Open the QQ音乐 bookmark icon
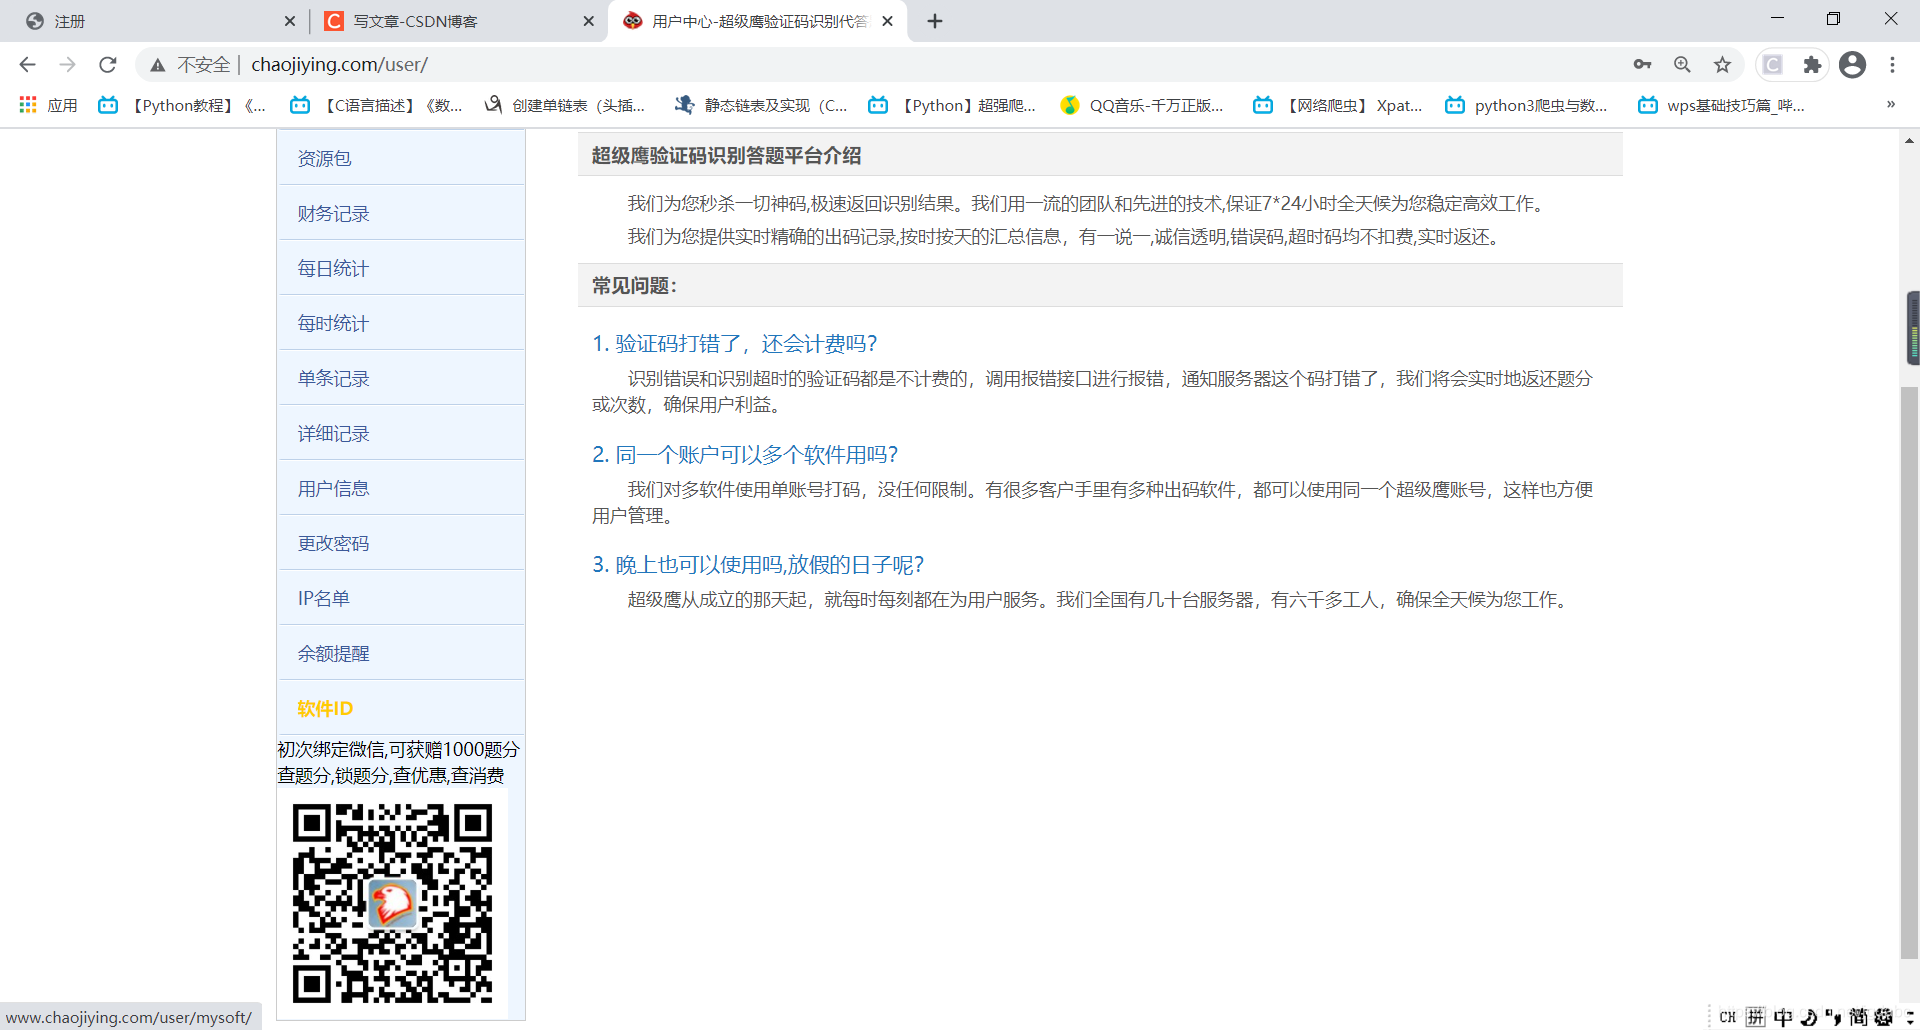Screen dimensions: 1920x1030 click(1069, 105)
